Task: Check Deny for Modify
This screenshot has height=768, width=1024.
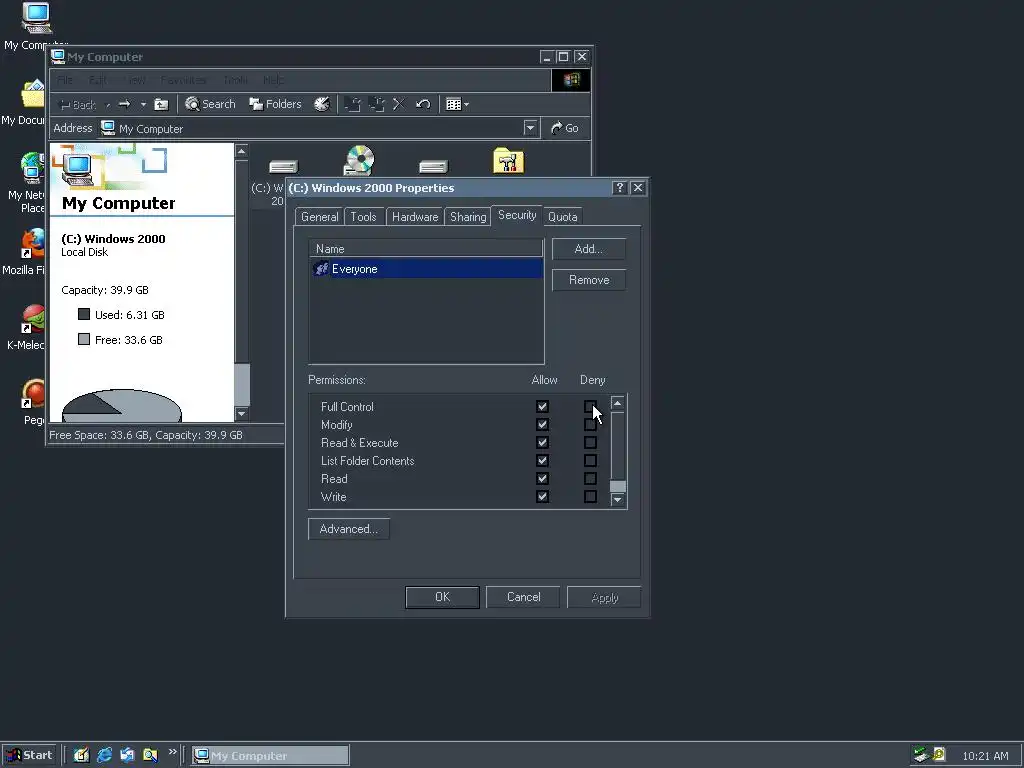Action: [x=590, y=424]
